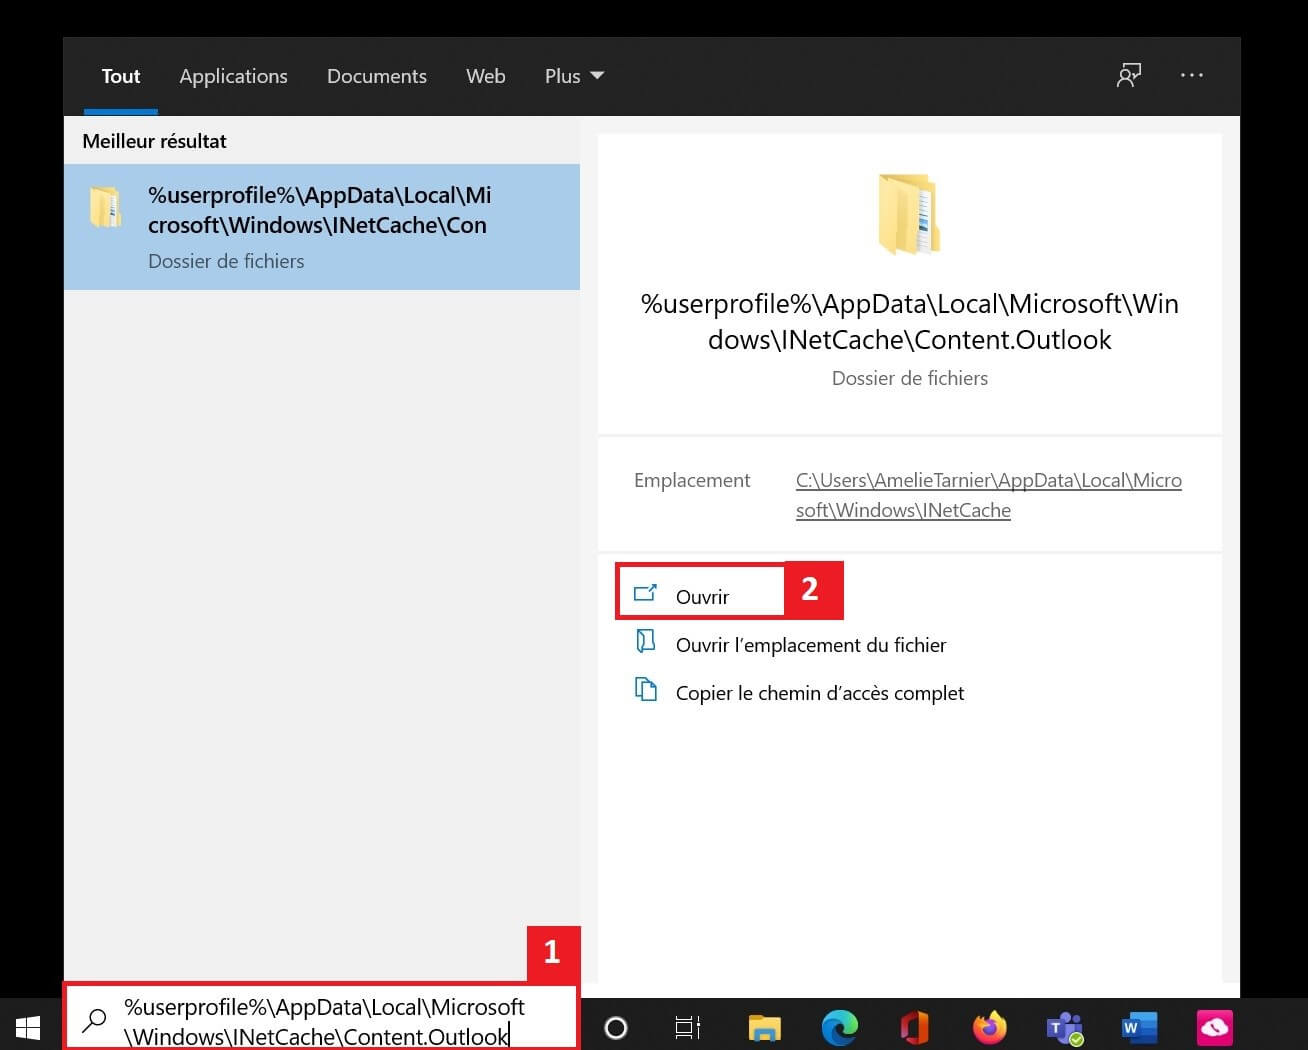Switch to the Documents tab
Image resolution: width=1308 pixels, height=1050 pixels.
(376, 76)
